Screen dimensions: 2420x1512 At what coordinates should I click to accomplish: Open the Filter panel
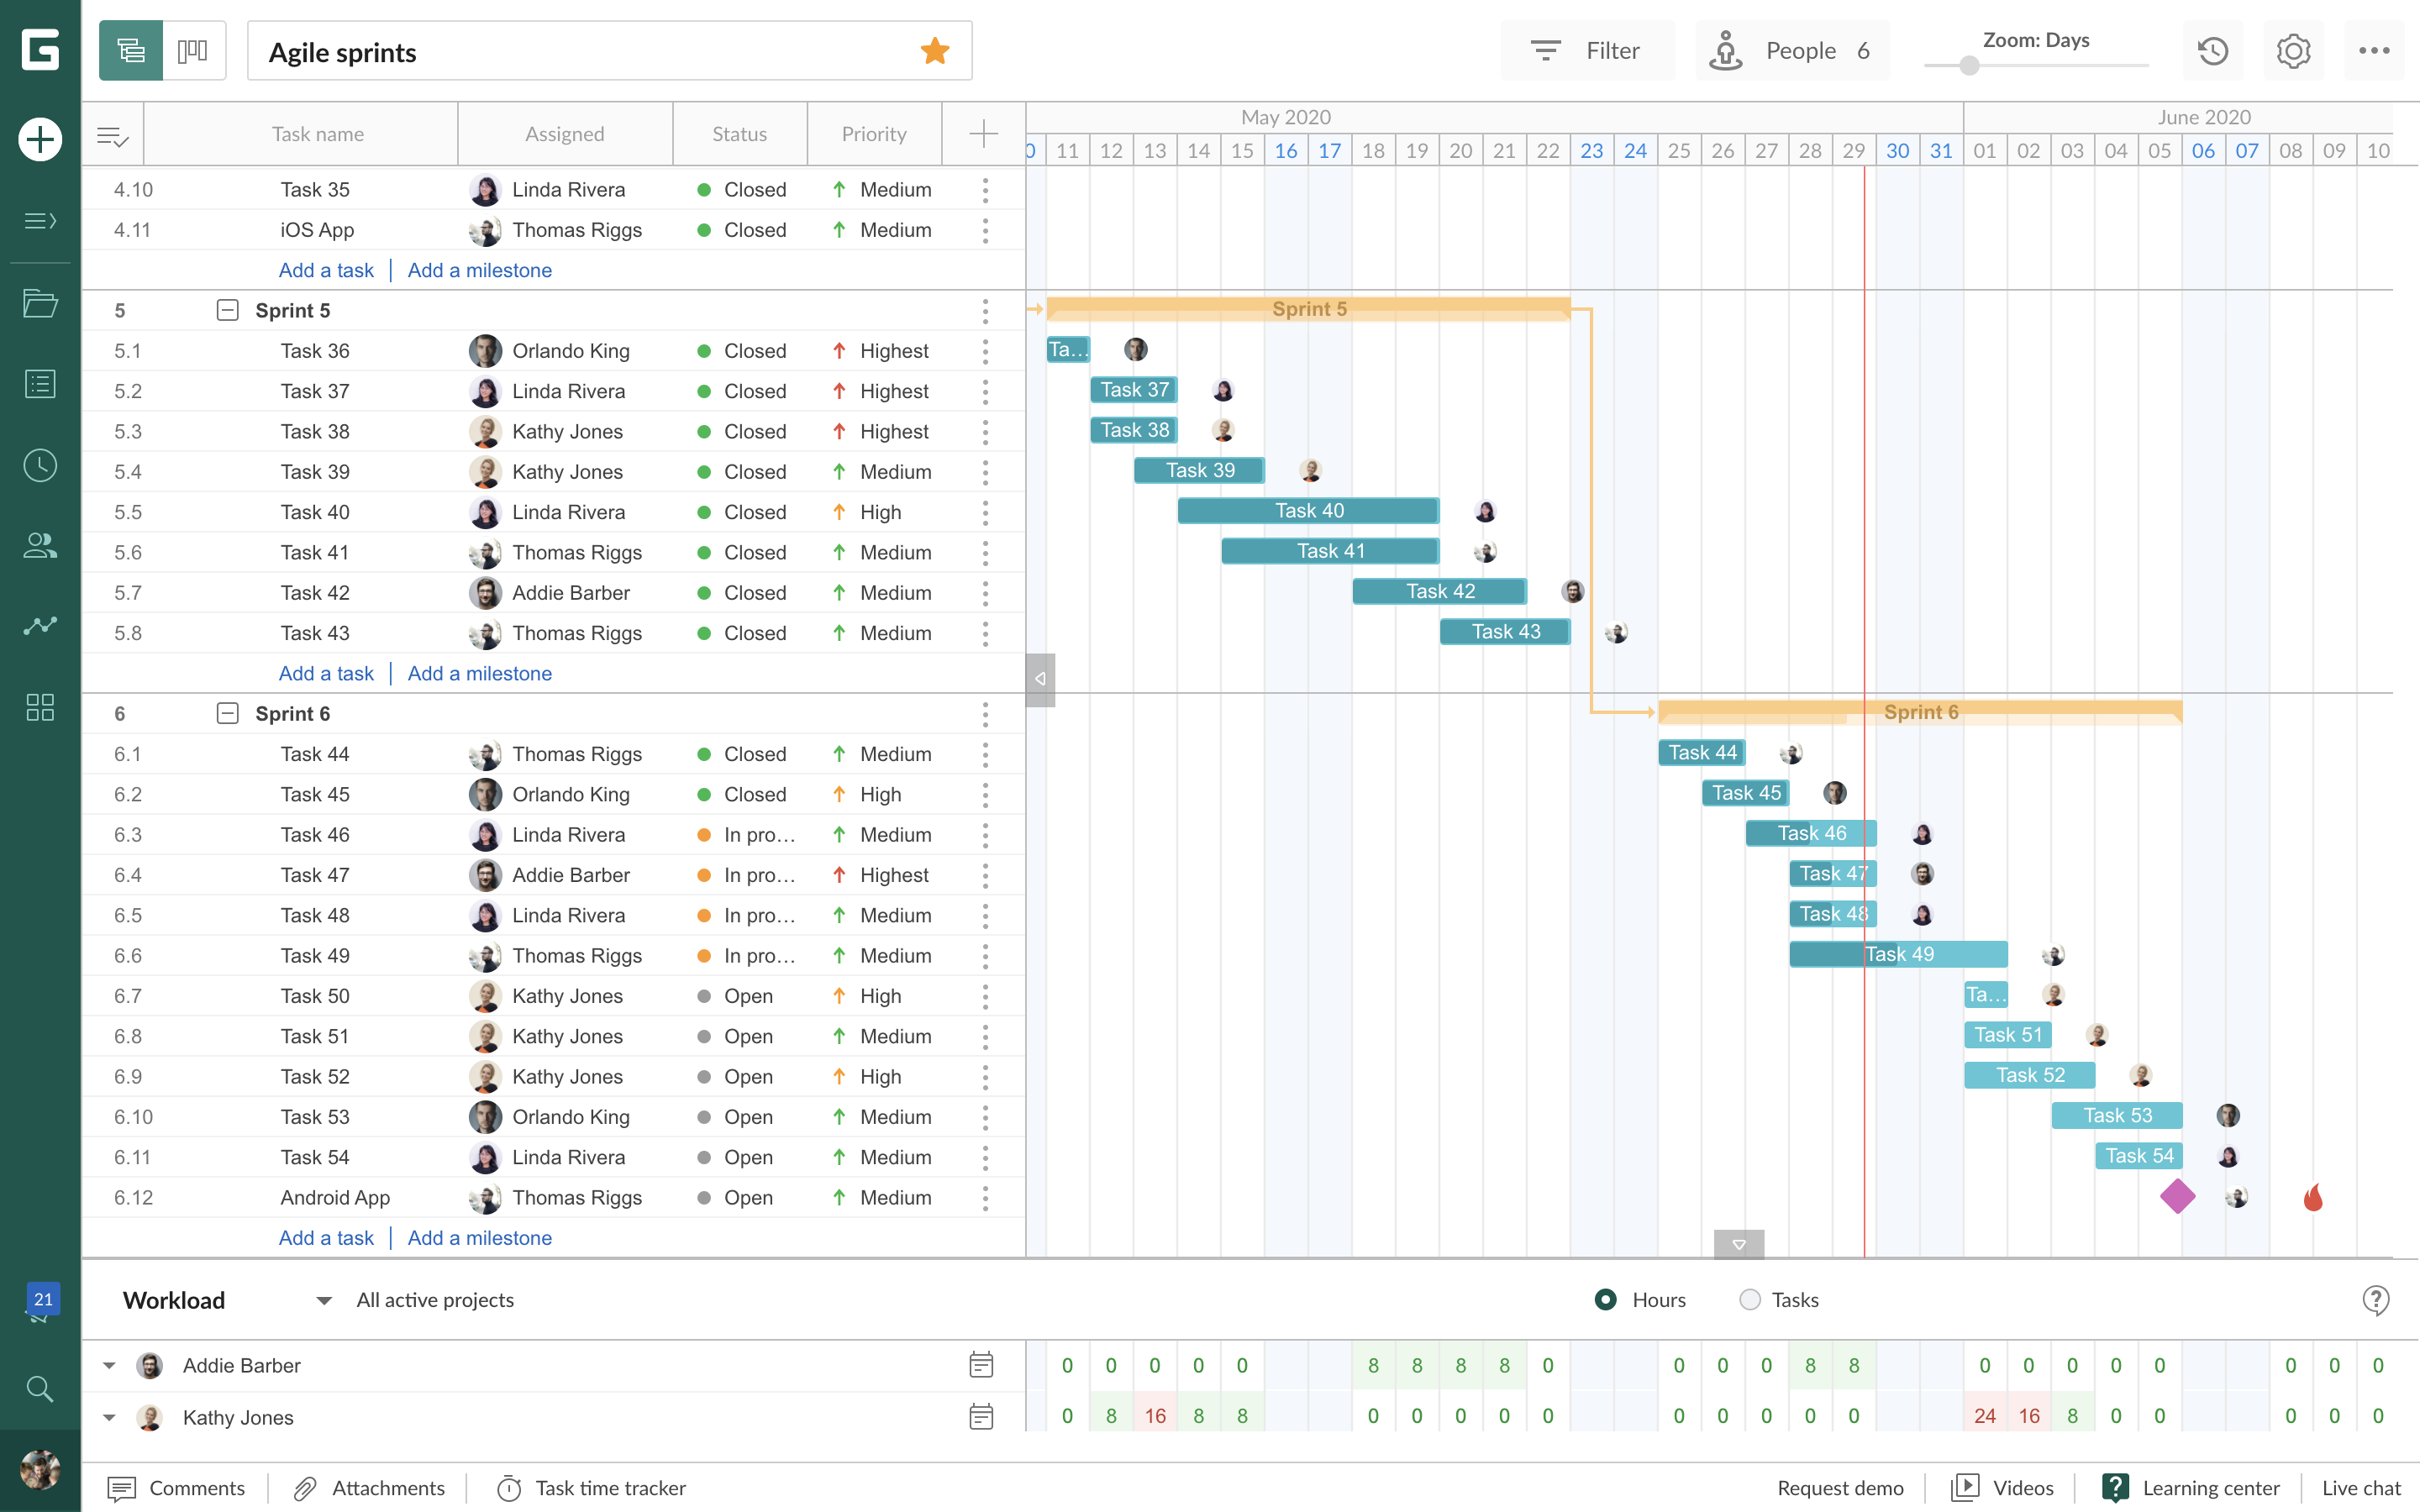(x=1586, y=50)
